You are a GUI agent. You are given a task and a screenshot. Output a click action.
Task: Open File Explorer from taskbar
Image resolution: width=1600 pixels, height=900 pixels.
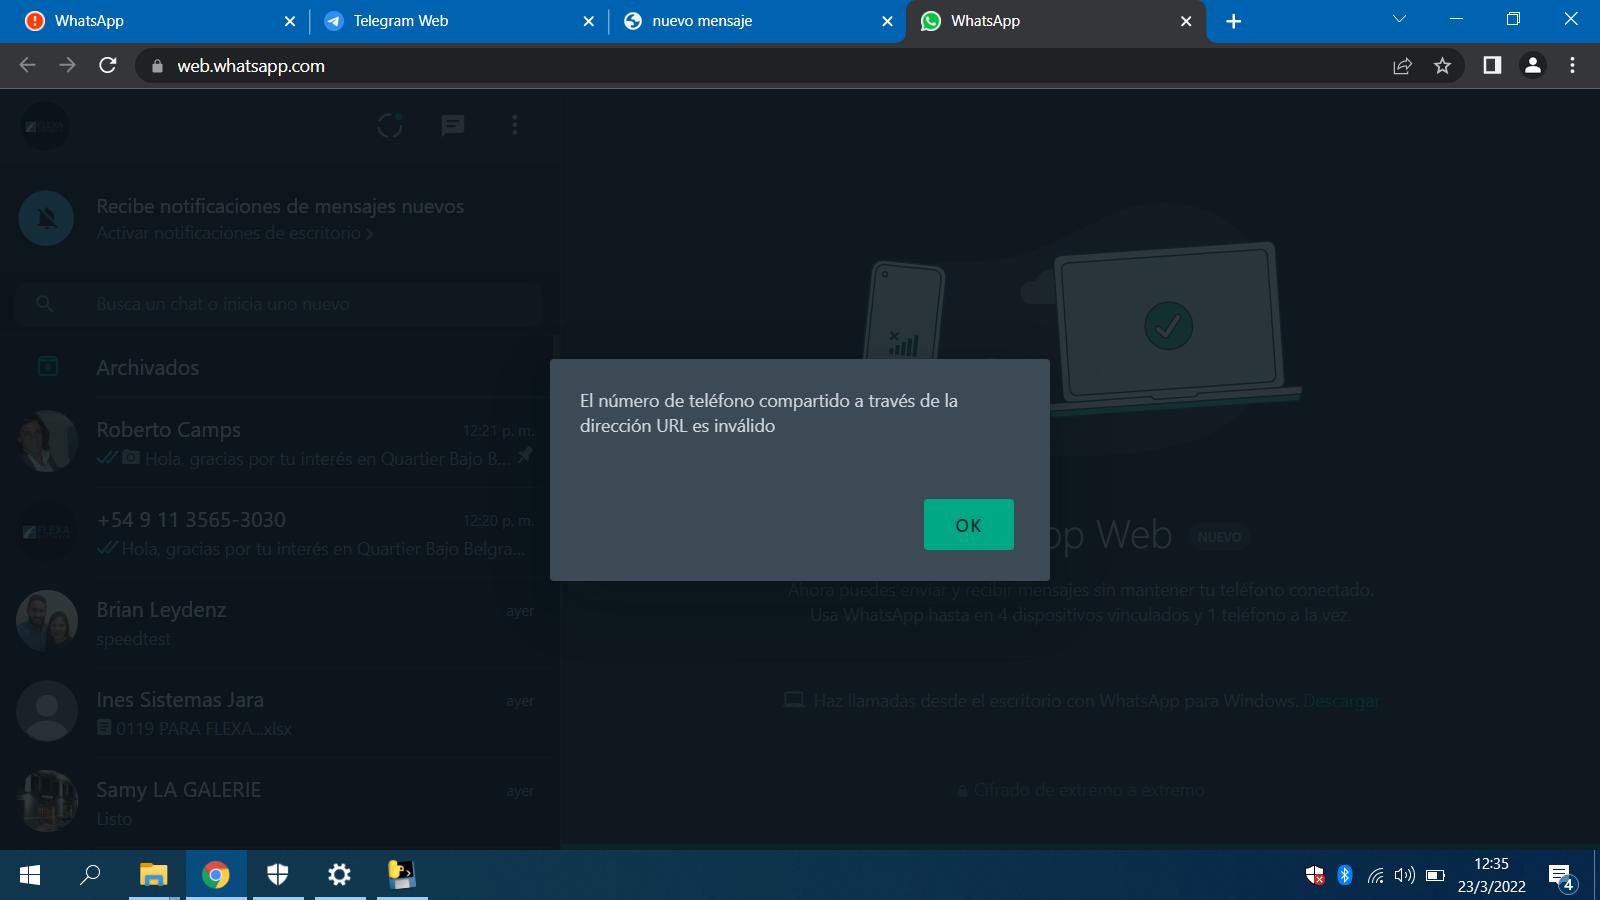(153, 875)
